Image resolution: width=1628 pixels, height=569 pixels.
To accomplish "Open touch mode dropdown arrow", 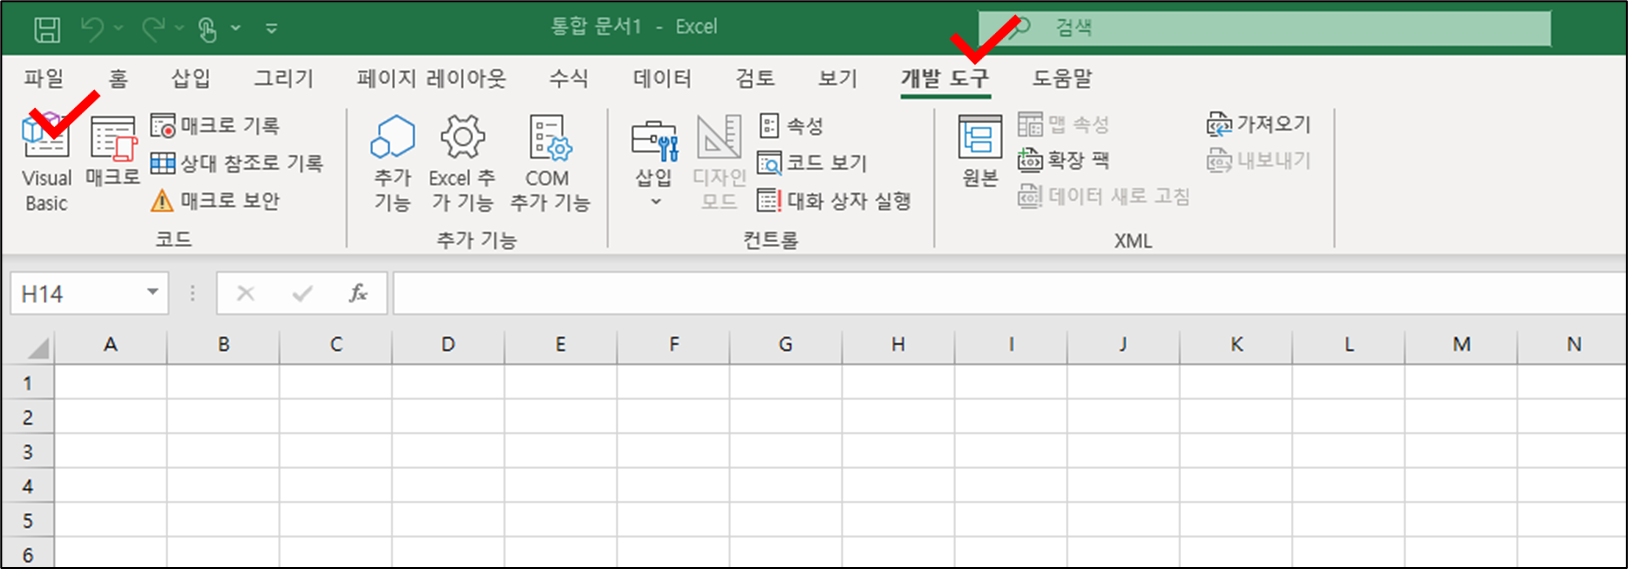I will pyautogui.click(x=236, y=29).
